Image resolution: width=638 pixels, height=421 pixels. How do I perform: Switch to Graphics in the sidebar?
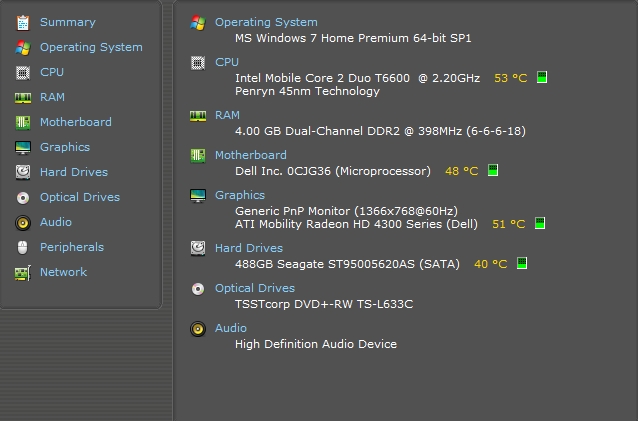coord(65,147)
